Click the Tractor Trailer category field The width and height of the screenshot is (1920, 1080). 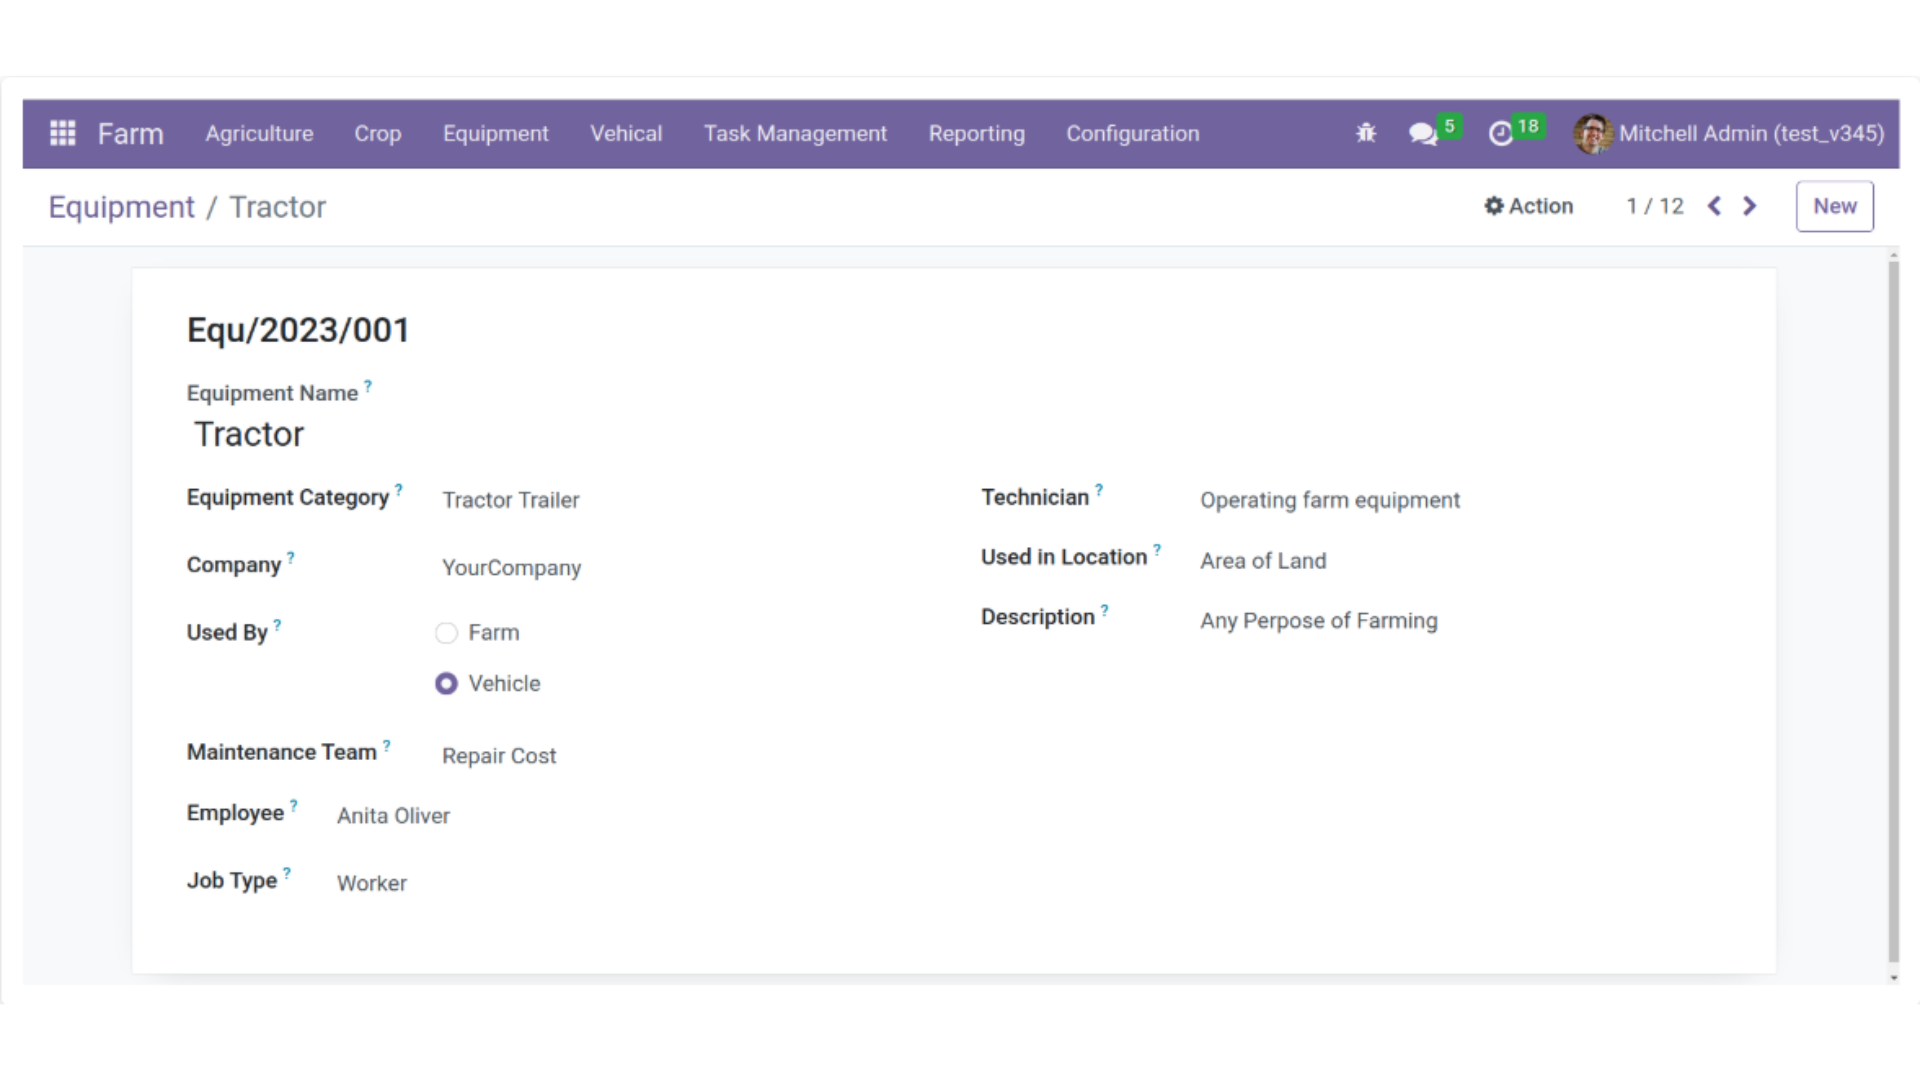(x=510, y=500)
